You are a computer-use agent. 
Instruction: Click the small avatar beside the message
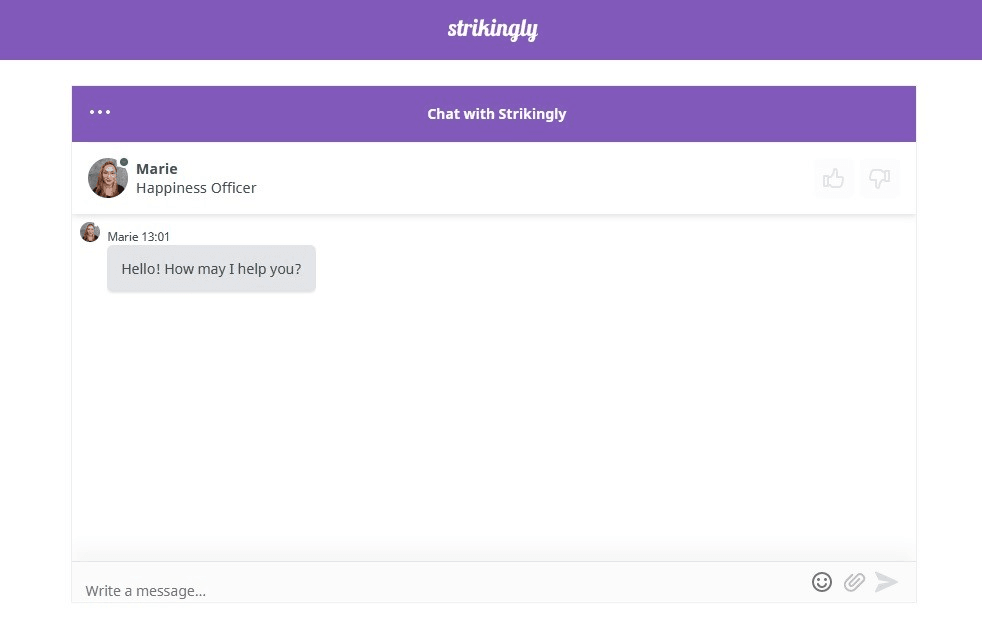tap(90, 233)
